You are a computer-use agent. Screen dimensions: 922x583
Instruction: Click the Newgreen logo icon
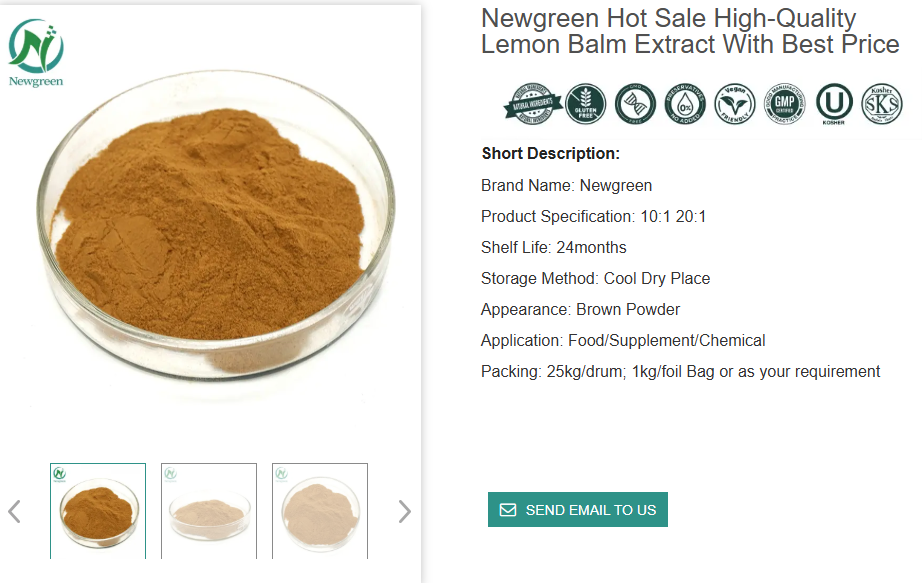36,53
